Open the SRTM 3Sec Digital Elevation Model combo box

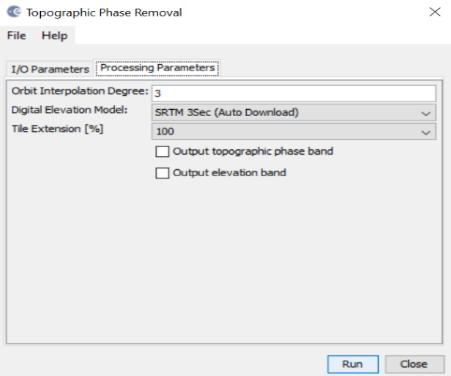[x=294, y=112]
